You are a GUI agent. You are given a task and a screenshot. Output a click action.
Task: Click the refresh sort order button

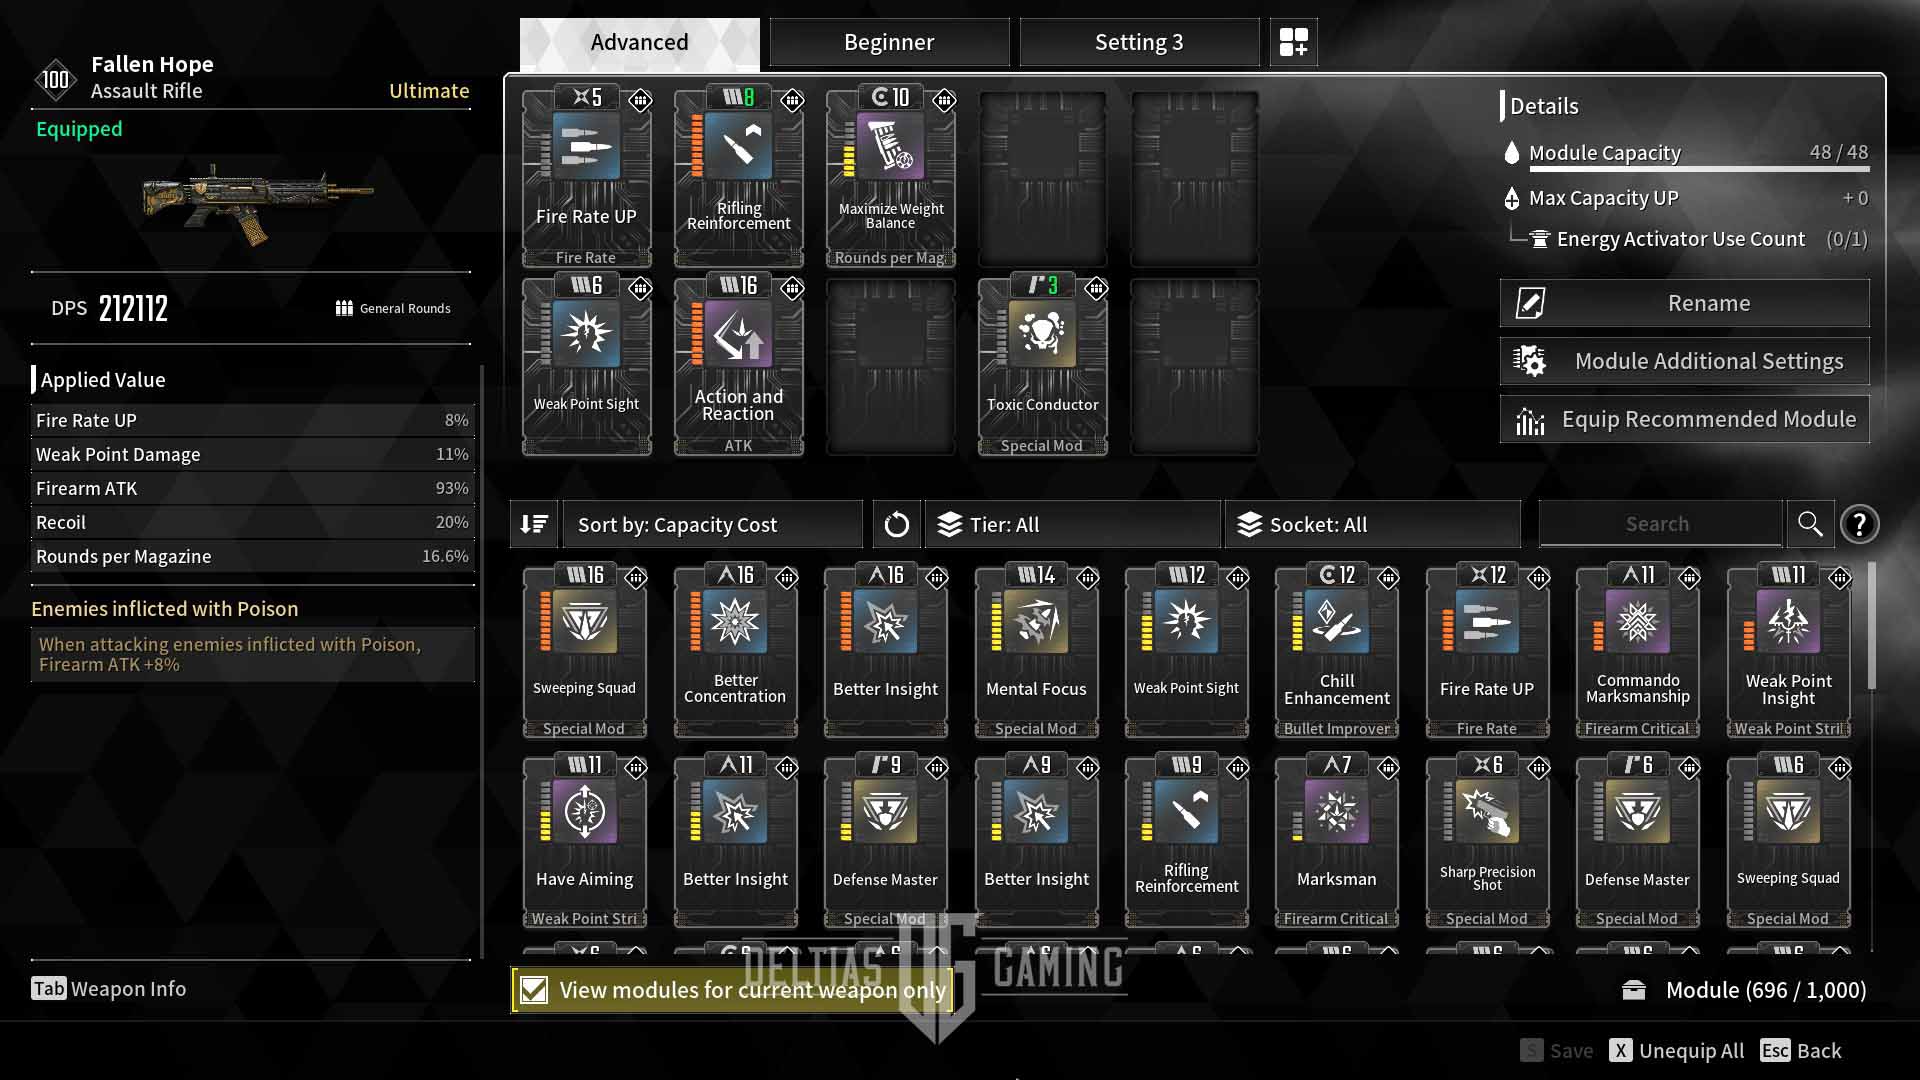pos(897,524)
